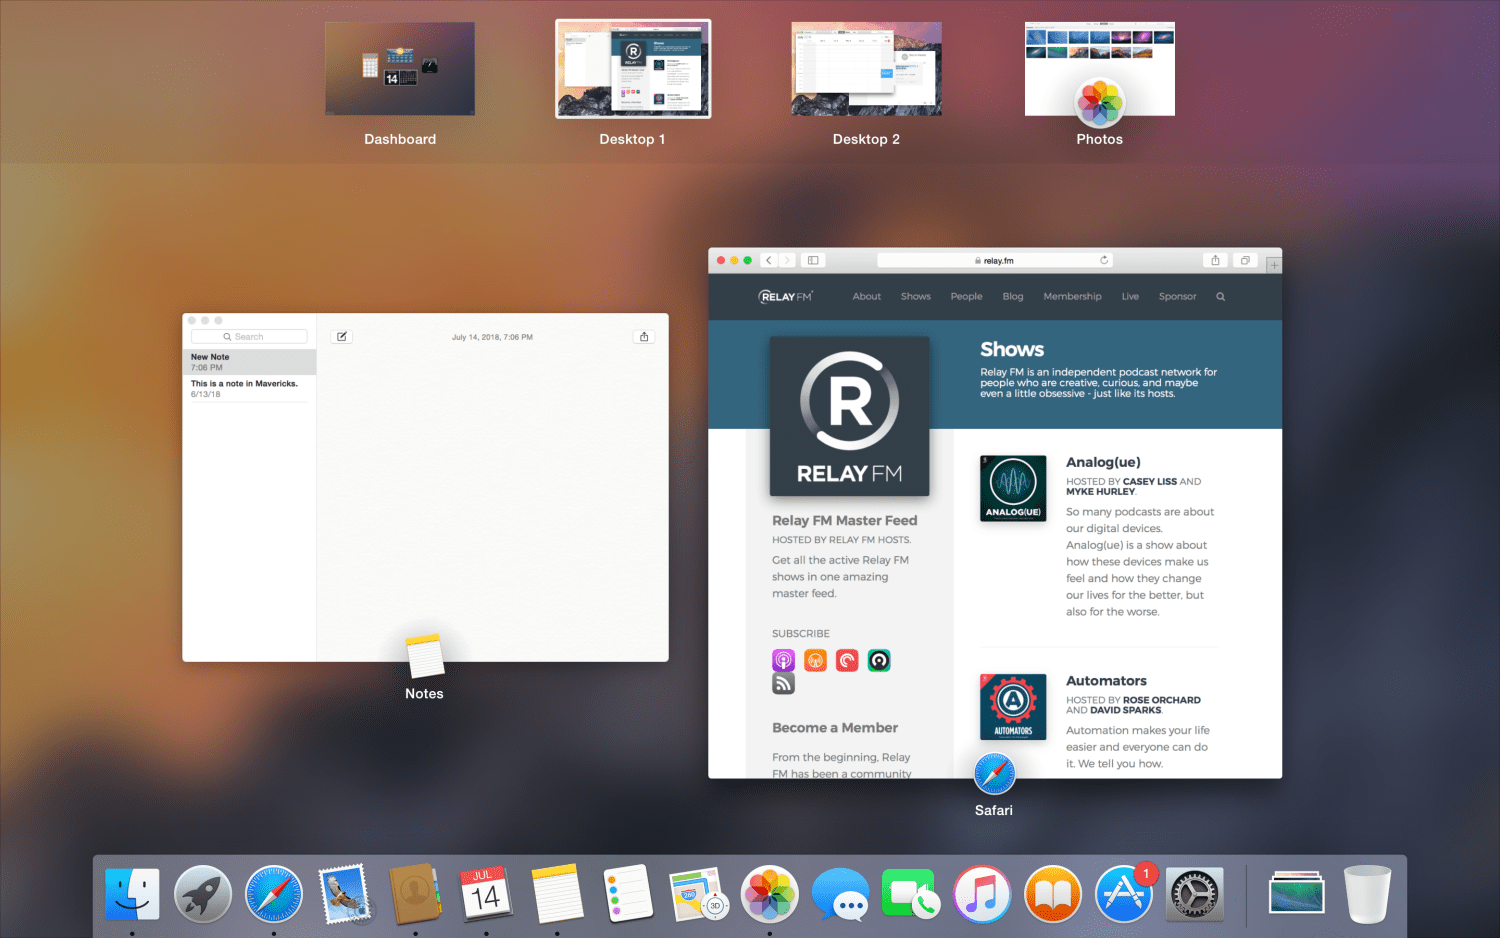Click the Notes app icon below Notes window
Screen dimensions: 1500x938
click(424, 657)
